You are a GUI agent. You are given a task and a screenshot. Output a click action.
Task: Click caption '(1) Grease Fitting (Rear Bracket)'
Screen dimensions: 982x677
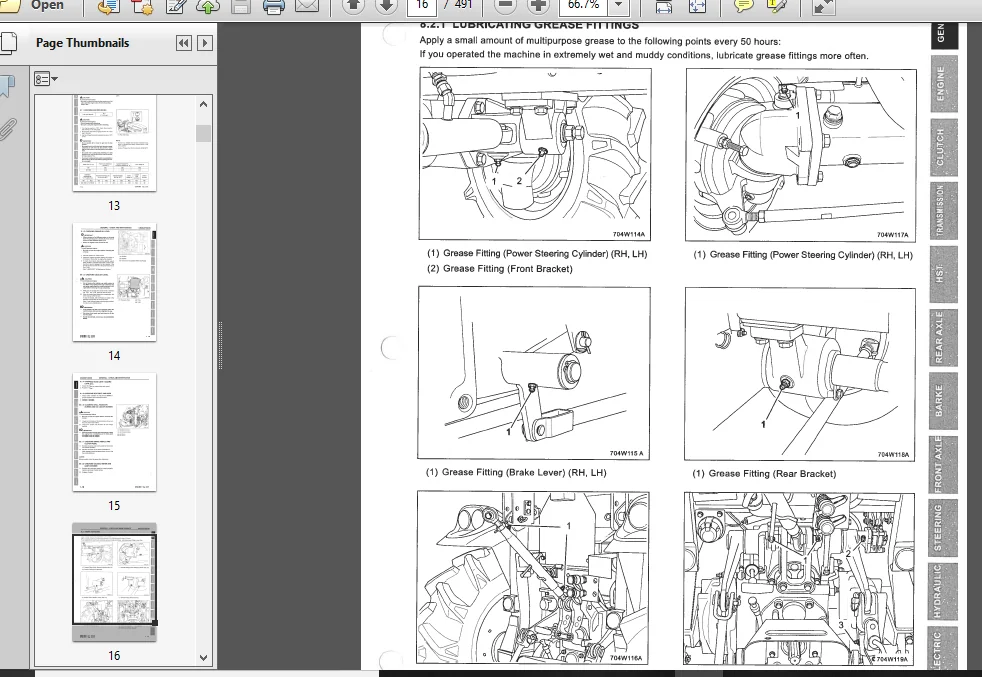tap(764, 473)
